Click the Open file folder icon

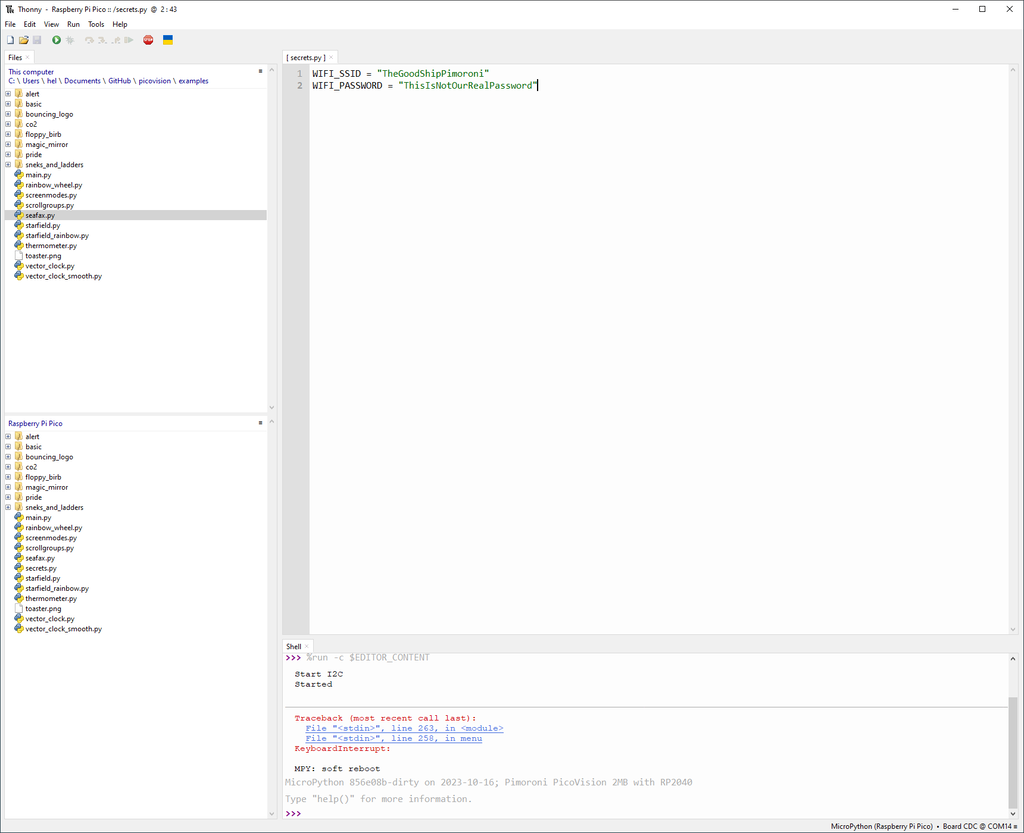pyautogui.click(x=24, y=40)
